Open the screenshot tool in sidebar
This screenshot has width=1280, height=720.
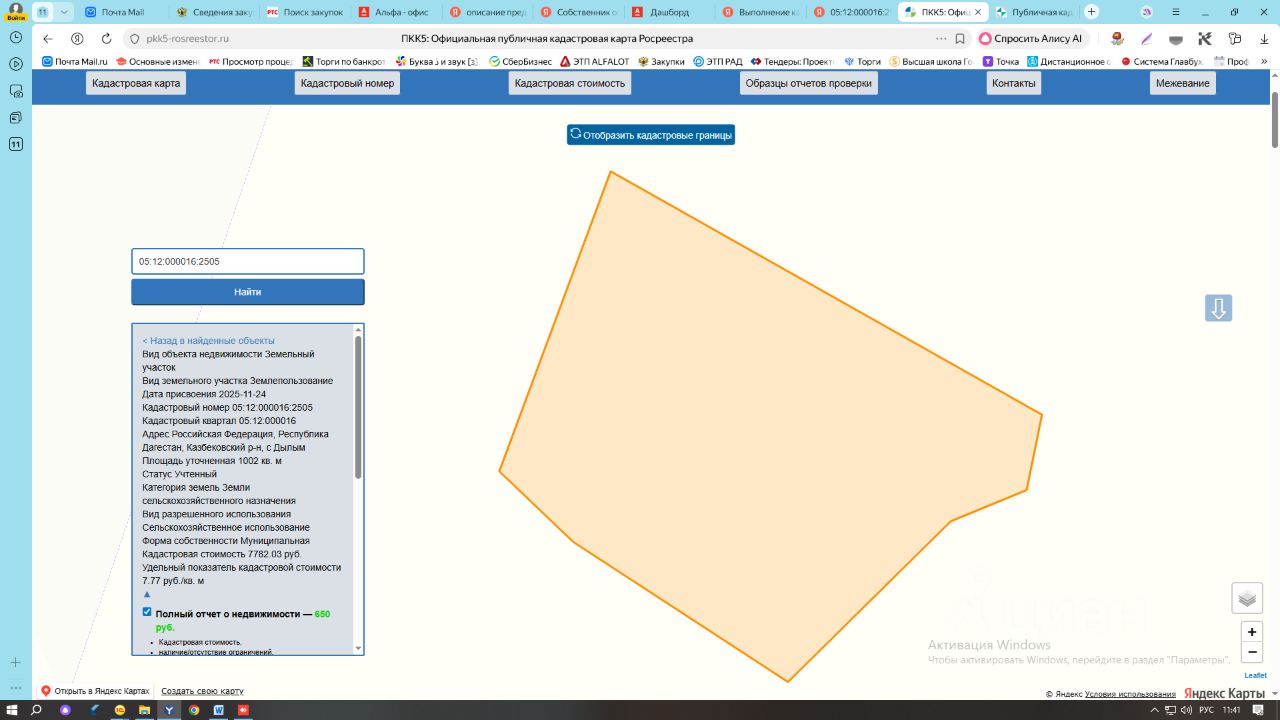[16, 90]
